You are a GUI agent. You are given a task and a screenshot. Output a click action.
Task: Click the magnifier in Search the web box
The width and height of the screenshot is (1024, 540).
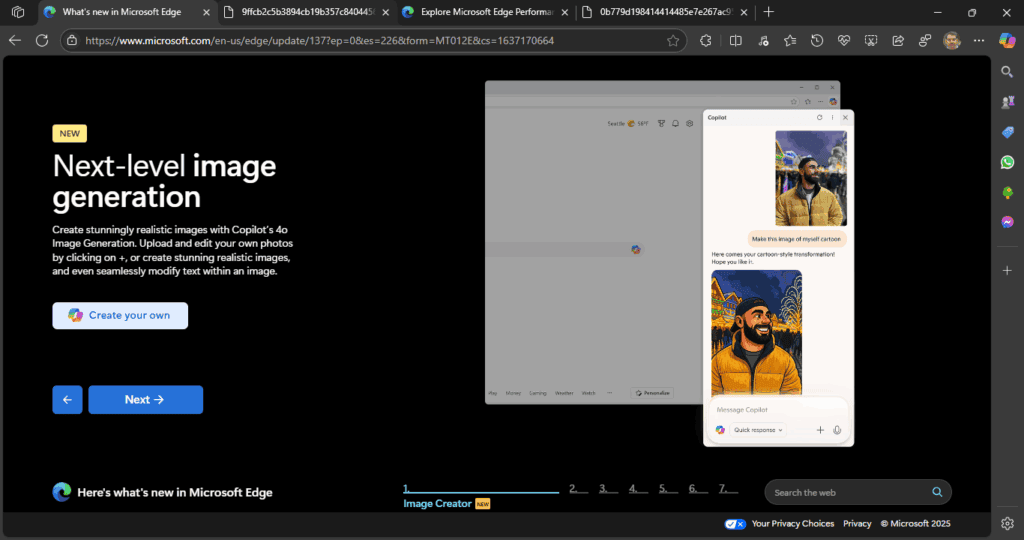tap(937, 492)
